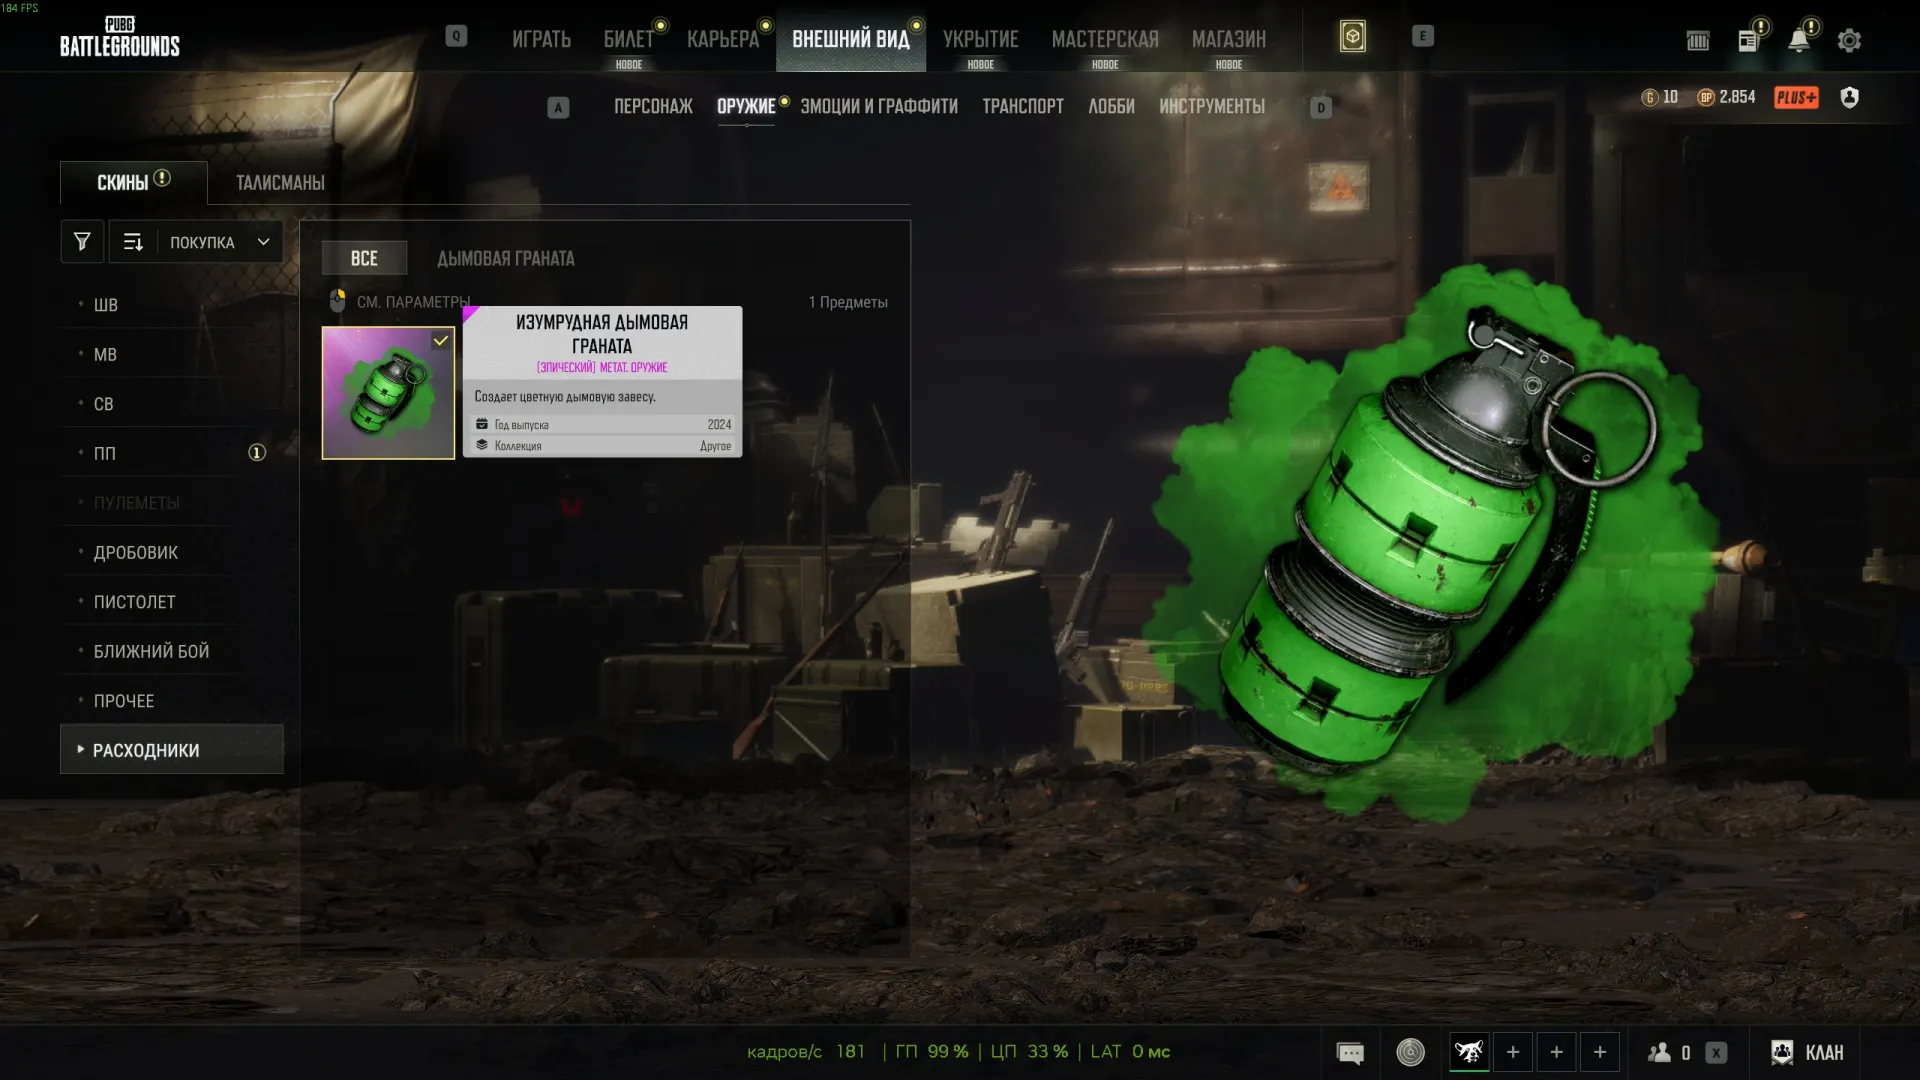1920x1080 pixels.
Task: Click СМ. ПАРАМЕТРЫ link
Action: (413, 302)
